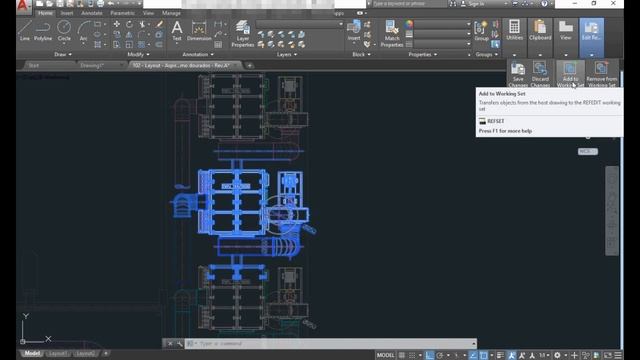
Task: Click the Insert block icon
Action: pos(353,31)
